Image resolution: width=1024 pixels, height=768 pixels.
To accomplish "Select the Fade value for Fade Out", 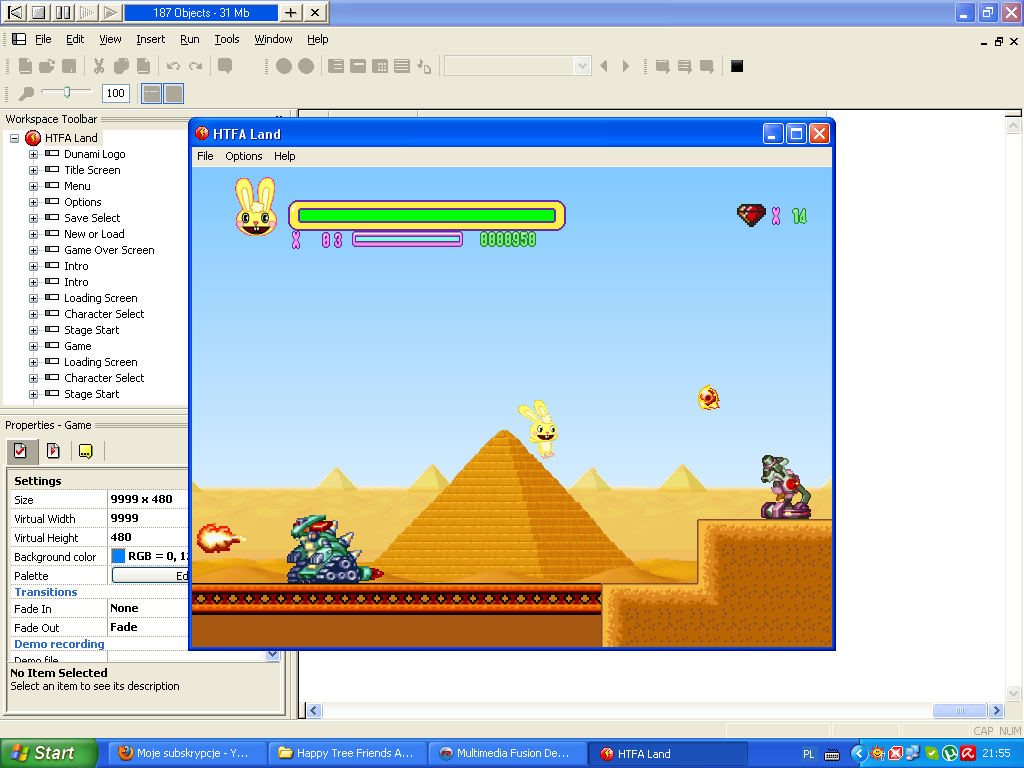I will 123,627.
